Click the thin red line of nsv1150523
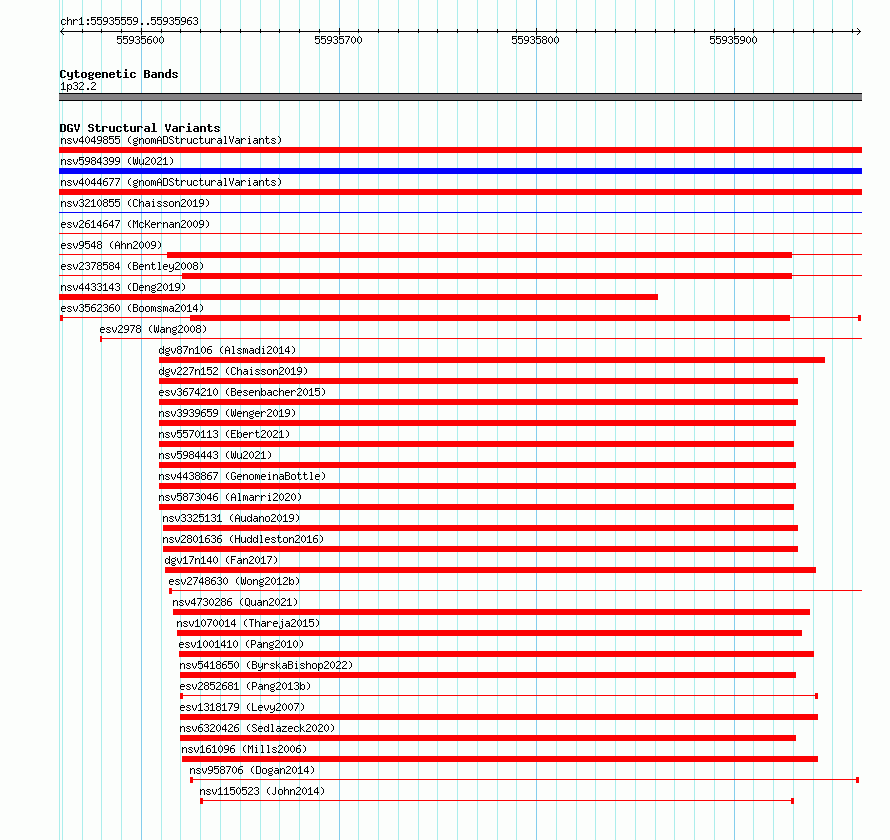Image resolution: width=890 pixels, height=840 pixels. click(497, 801)
